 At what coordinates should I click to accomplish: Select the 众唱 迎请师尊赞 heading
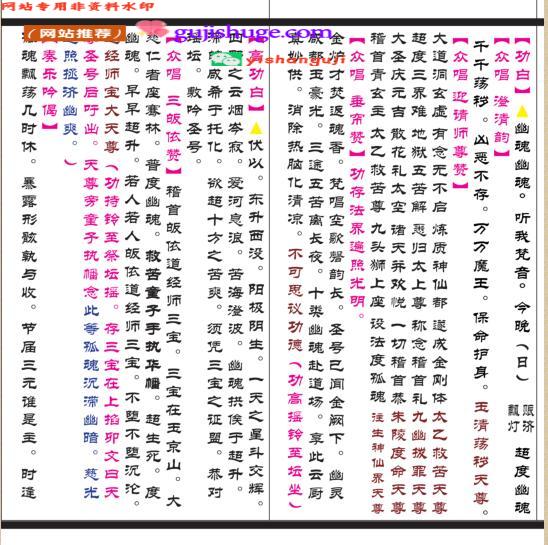(x=461, y=113)
